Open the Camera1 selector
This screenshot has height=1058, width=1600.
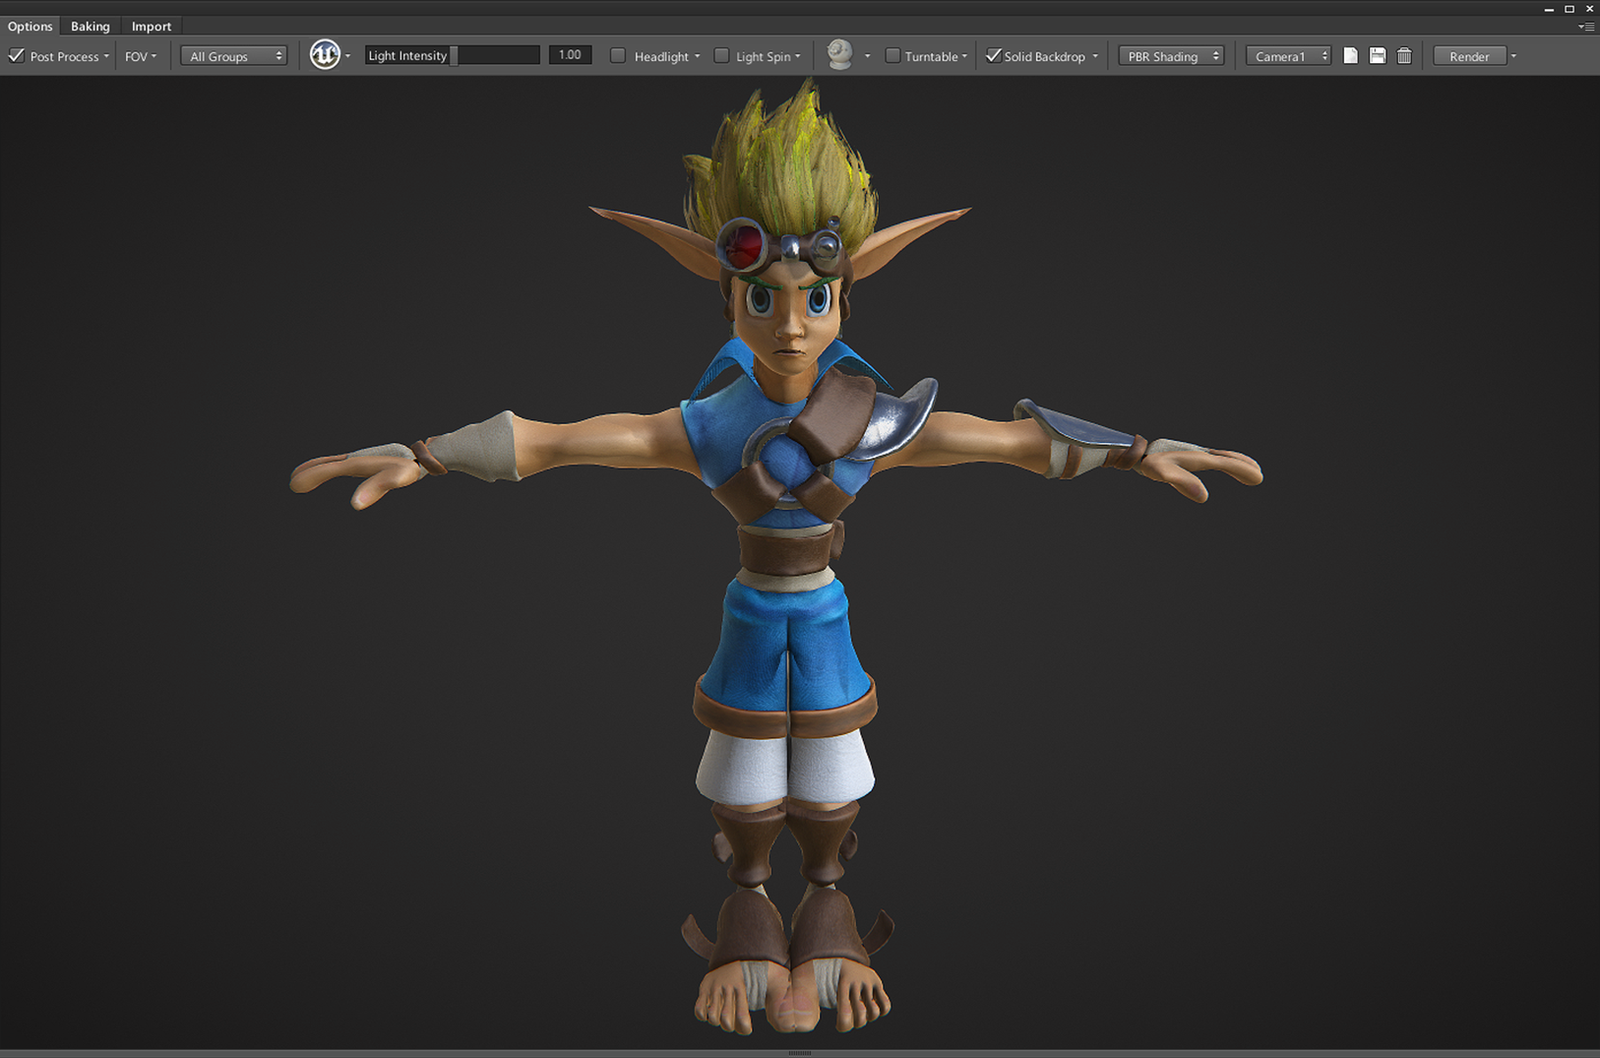tap(1288, 56)
